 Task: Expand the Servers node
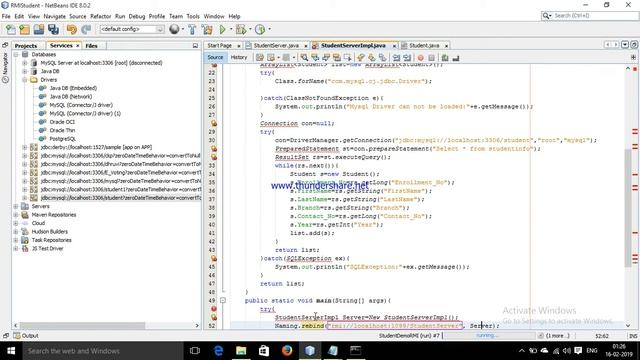[x=16, y=207]
